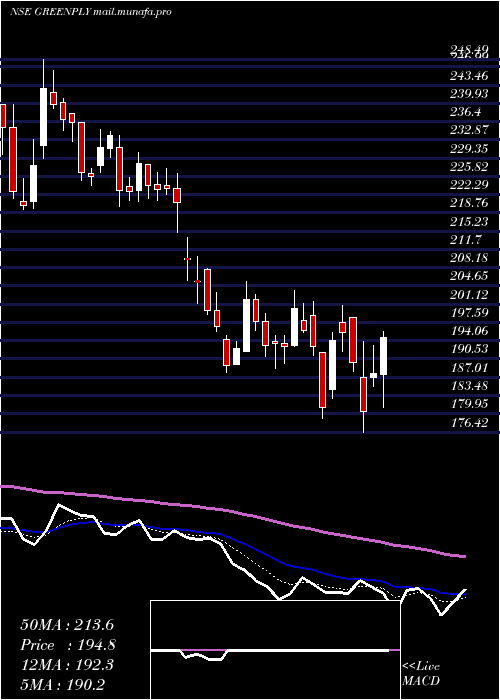The image size is (500, 700).
Task: Click the Live MACD label
Action: 421,674
